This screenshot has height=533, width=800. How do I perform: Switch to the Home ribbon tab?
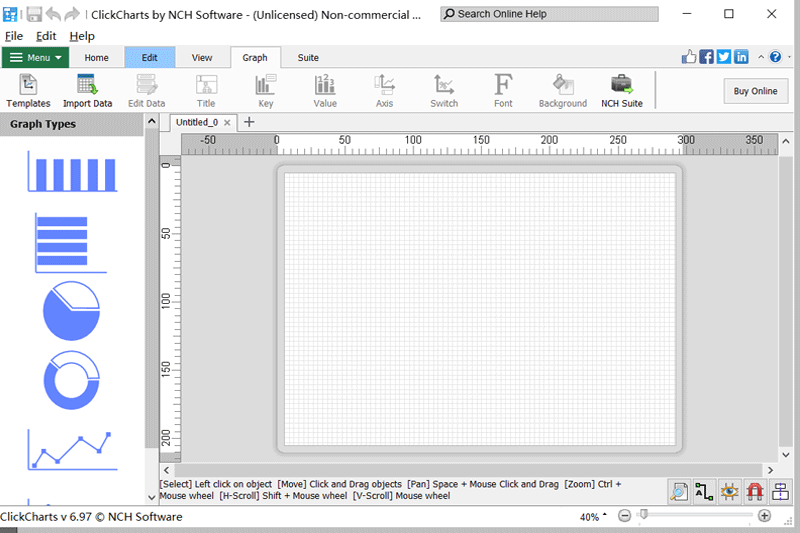[96, 58]
